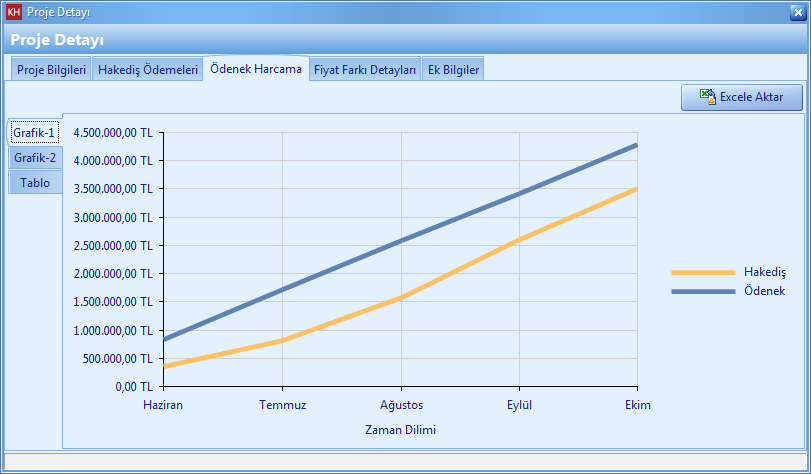The width and height of the screenshot is (811, 474).
Task: Click the Ekim label on the x-axis
Action: click(x=637, y=405)
